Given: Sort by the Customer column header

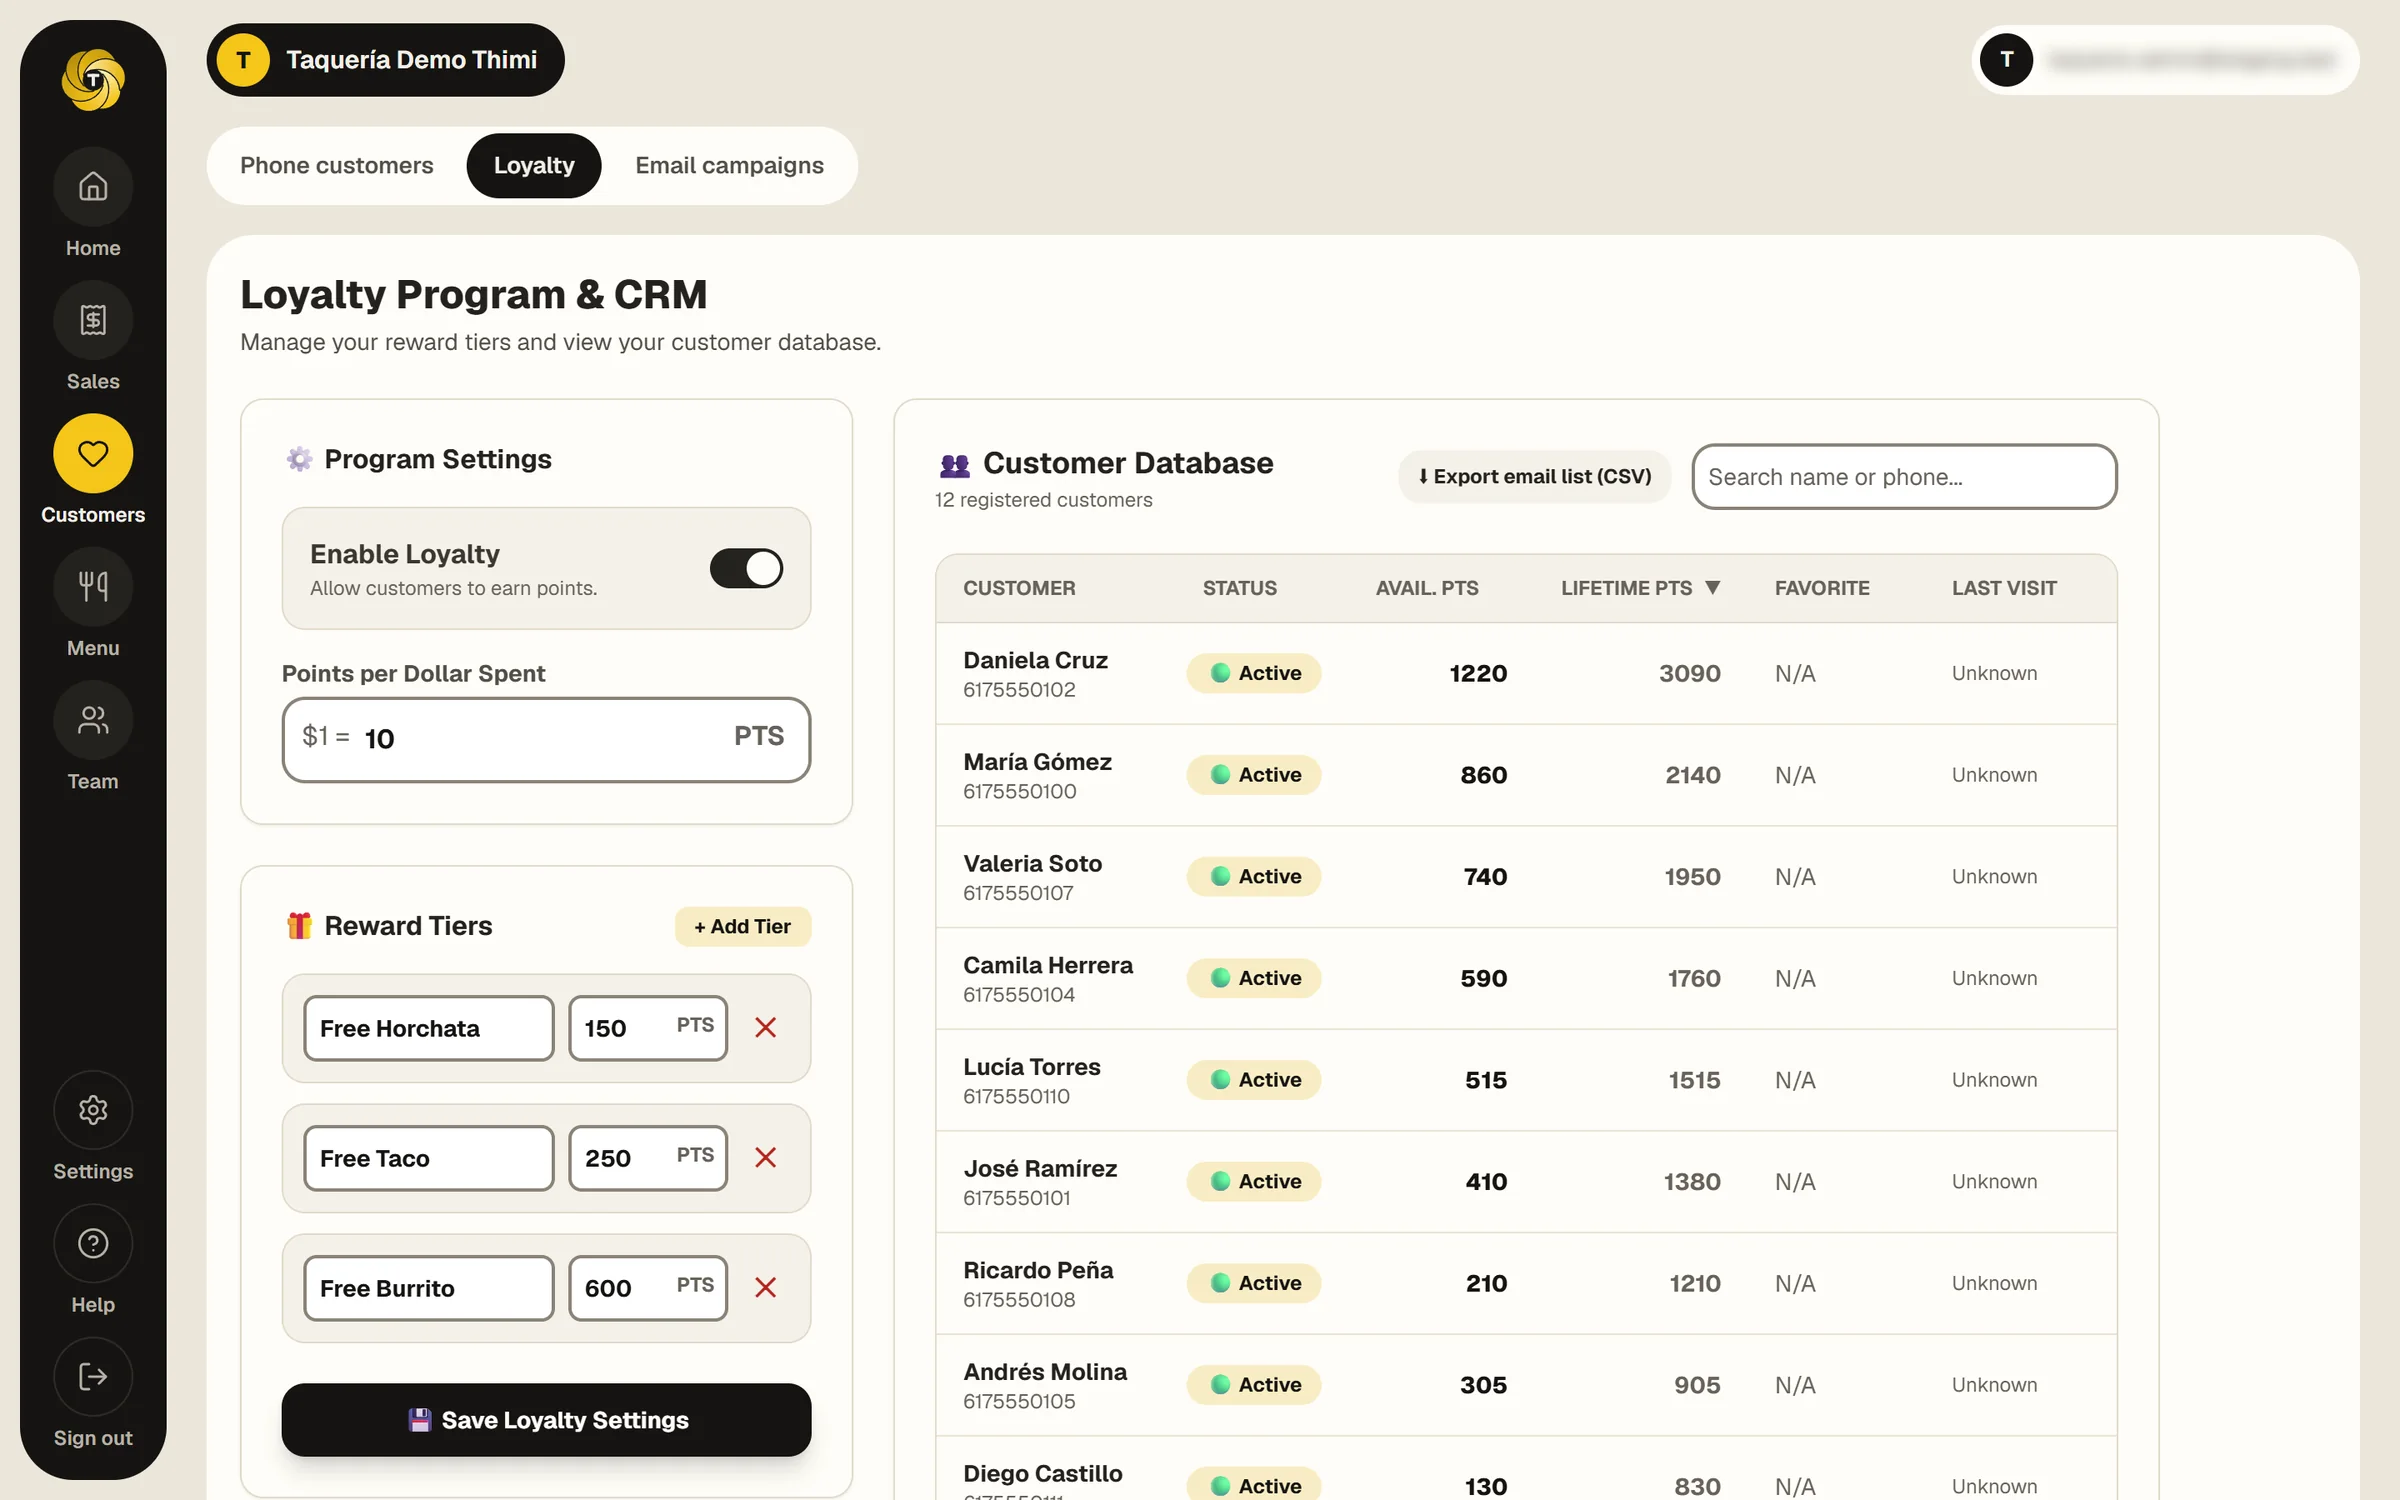Looking at the screenshot, I should (1019, 588).
